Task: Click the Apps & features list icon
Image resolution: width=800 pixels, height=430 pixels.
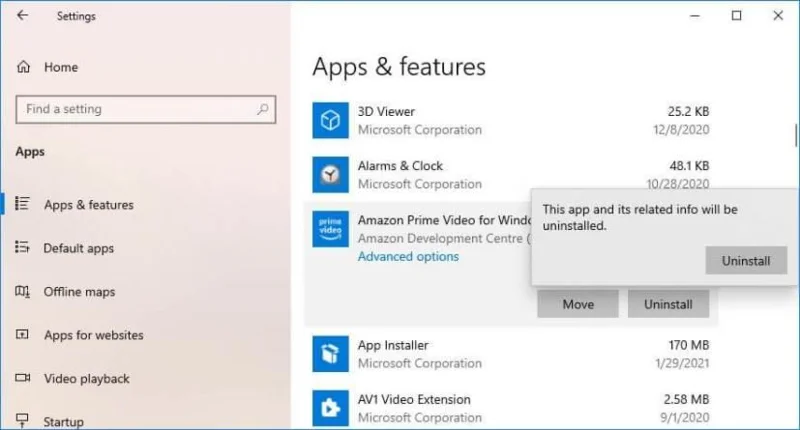Action: pyautogui.click(x=22, y=204)
